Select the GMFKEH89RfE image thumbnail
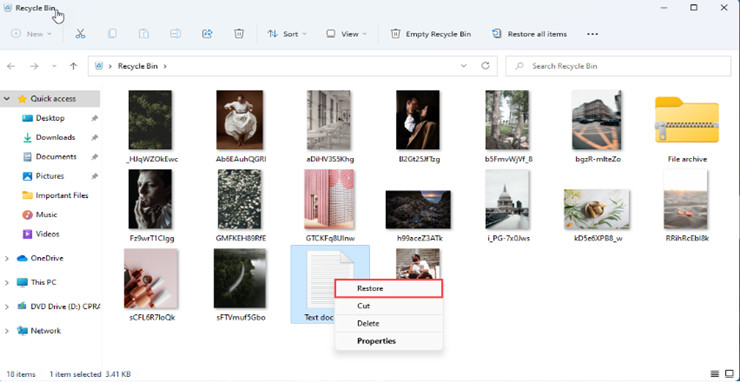The width and height of the screenshot is (740, 382). 240,199
